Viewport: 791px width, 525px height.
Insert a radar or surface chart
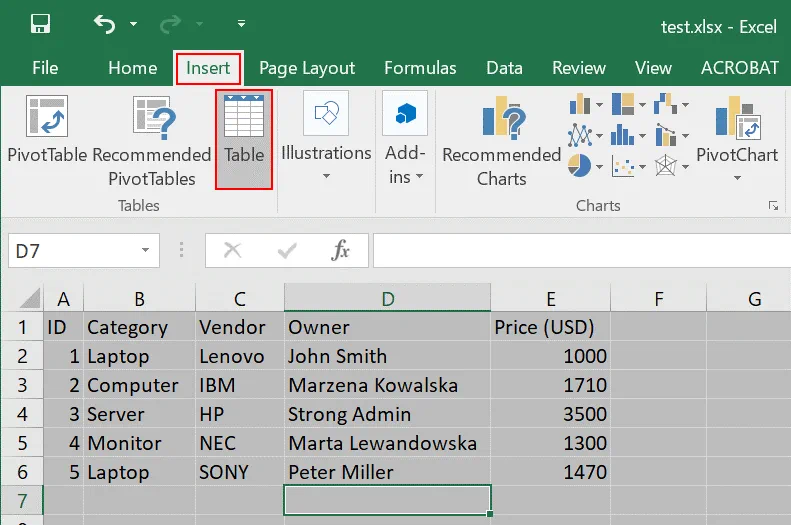tap(665, 164)
